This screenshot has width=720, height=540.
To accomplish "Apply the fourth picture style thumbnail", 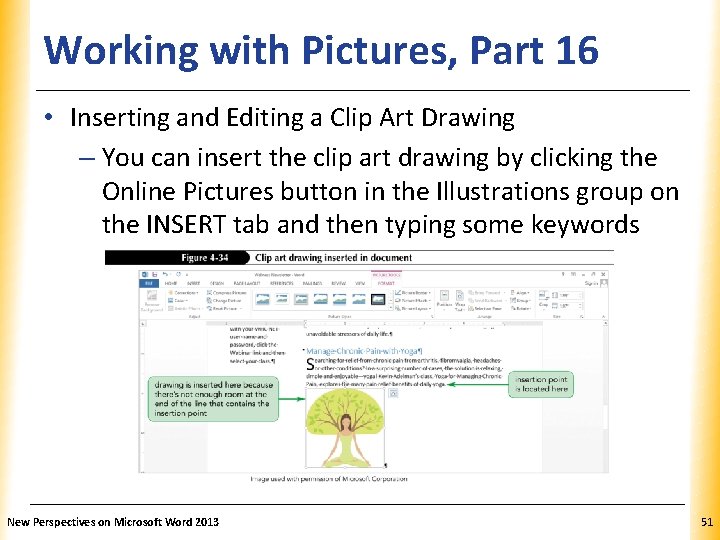I will coord(321,299).
